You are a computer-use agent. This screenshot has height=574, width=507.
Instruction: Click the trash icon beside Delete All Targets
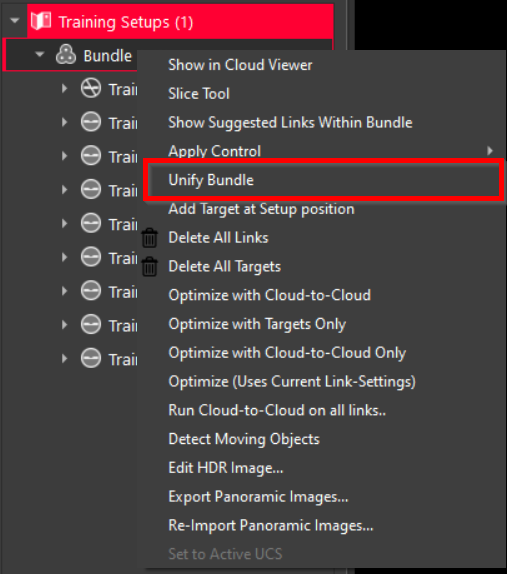[150, 266]
